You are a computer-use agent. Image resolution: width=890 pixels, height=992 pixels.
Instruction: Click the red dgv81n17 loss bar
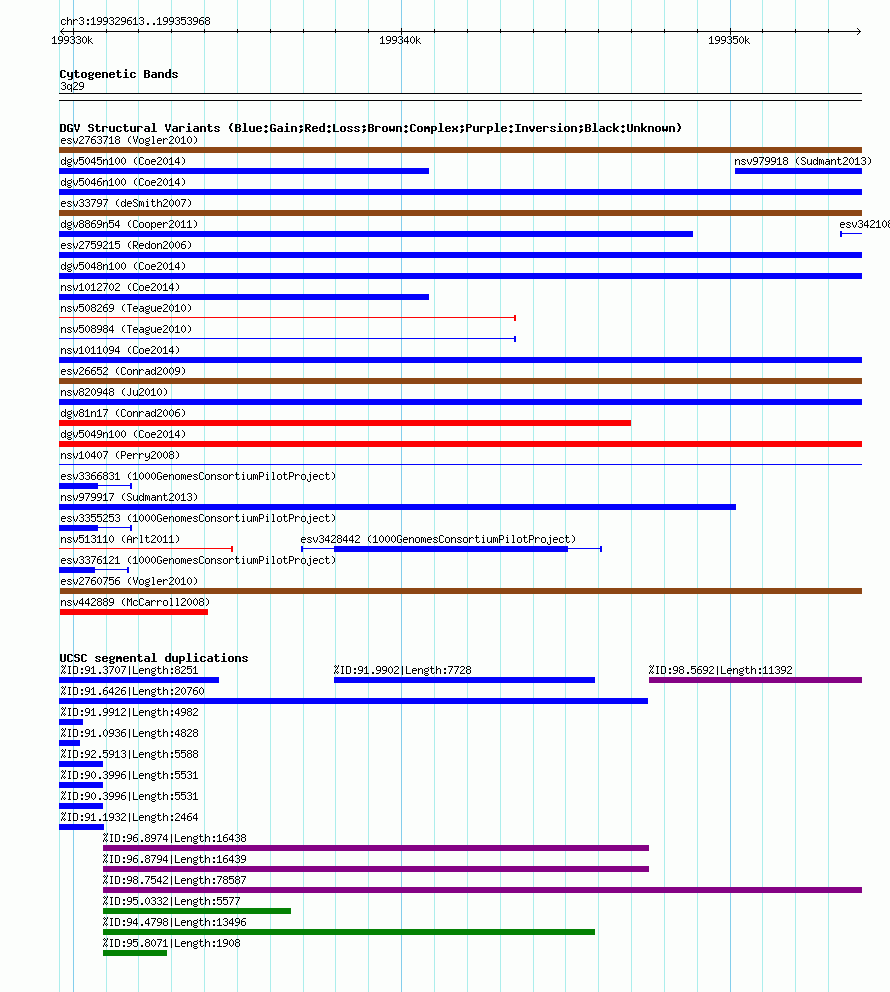point(345,423)
